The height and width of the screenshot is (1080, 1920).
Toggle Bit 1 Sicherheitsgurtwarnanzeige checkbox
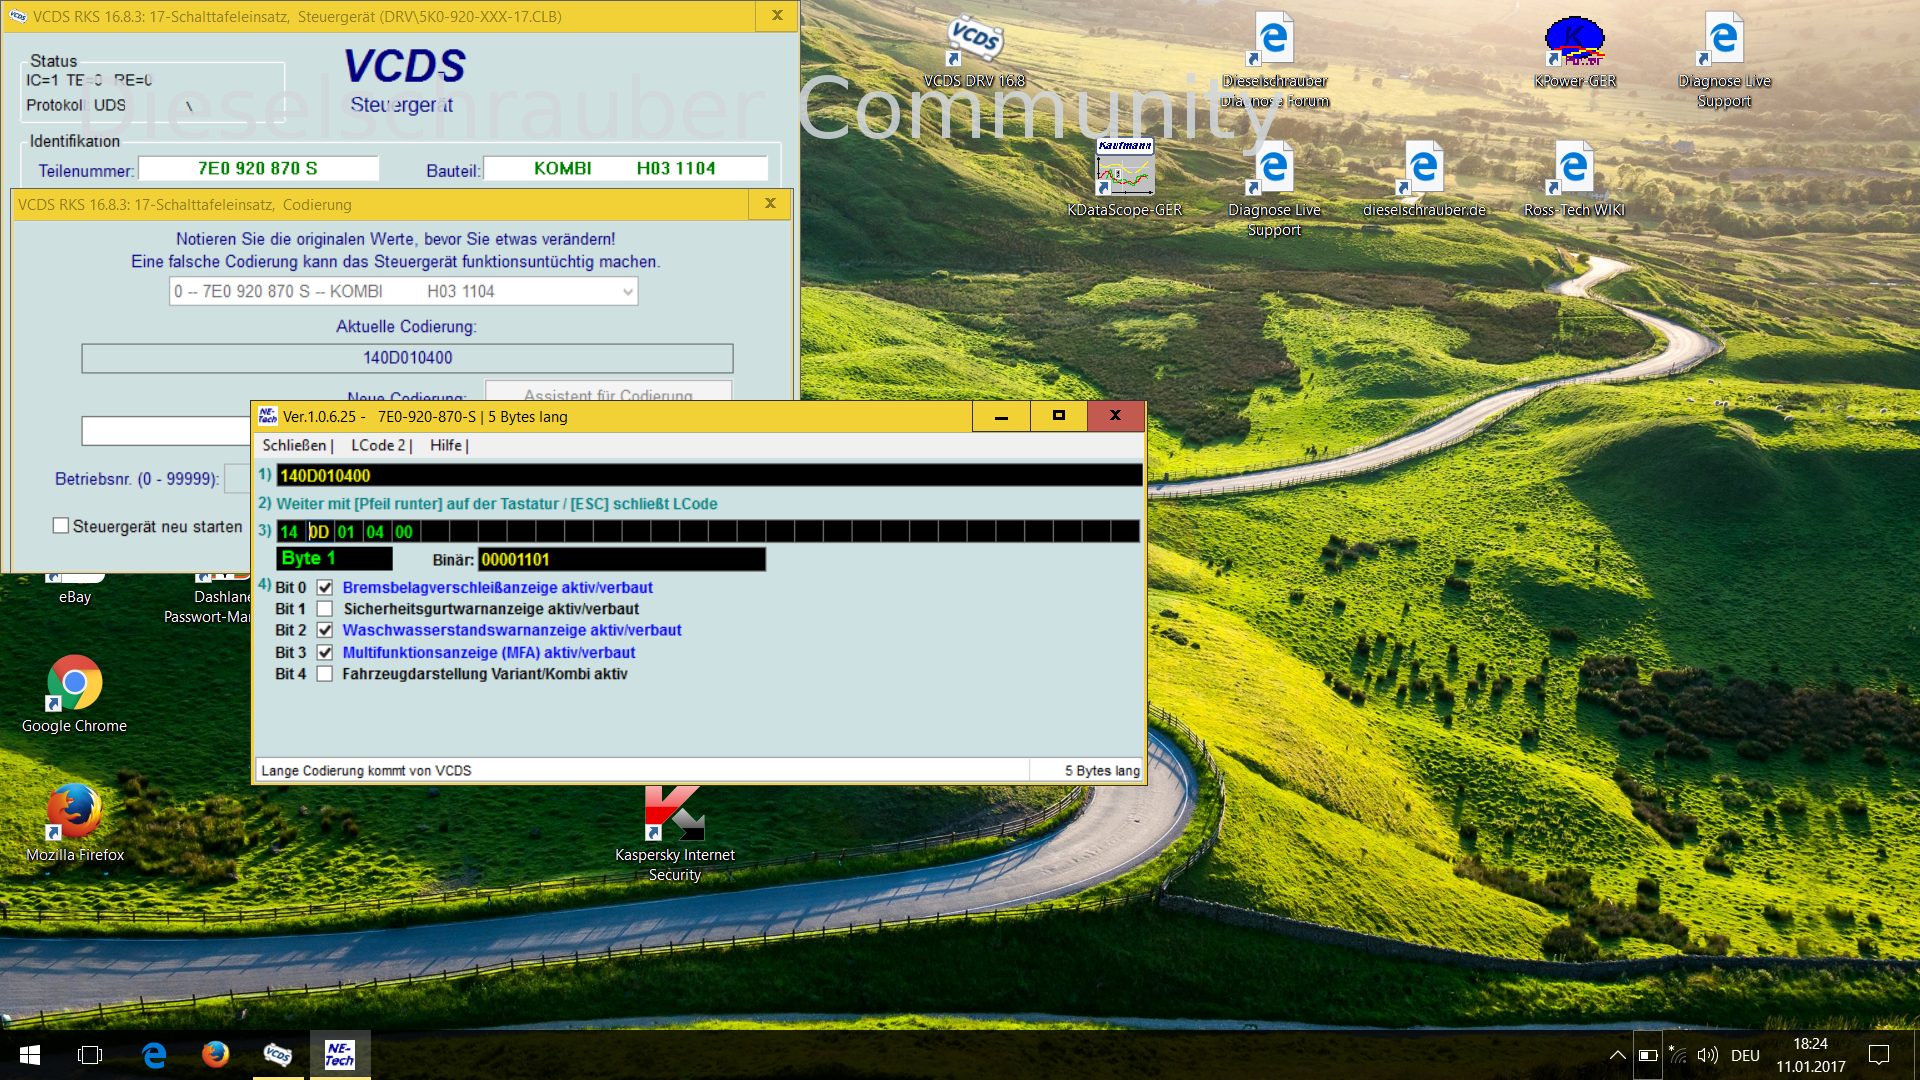tap(324, 609)
